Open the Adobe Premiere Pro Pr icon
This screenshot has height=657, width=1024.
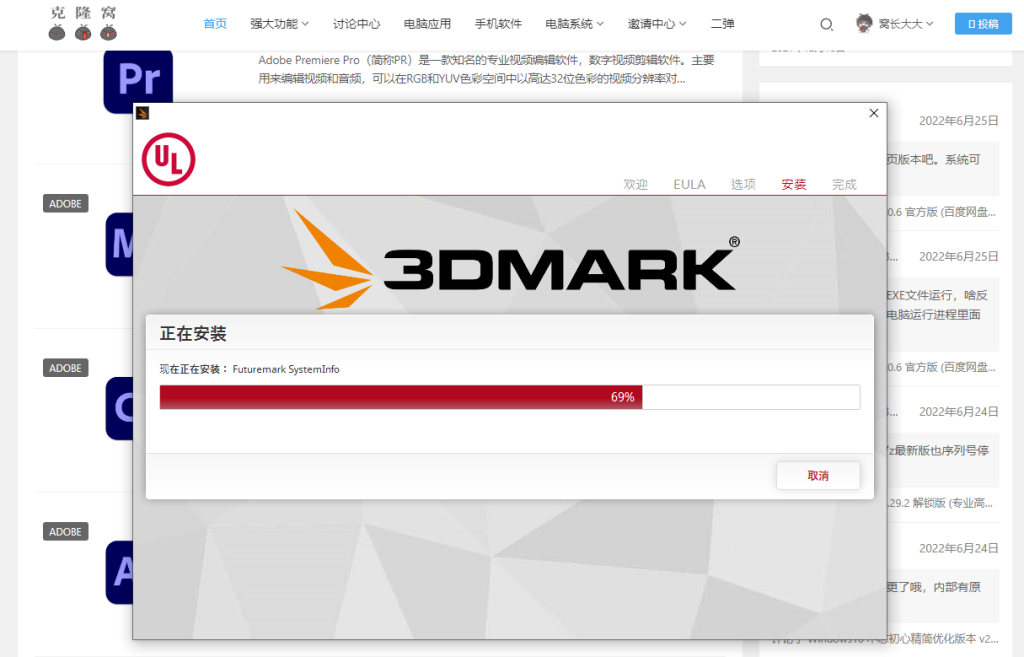(x=138, y=82)
